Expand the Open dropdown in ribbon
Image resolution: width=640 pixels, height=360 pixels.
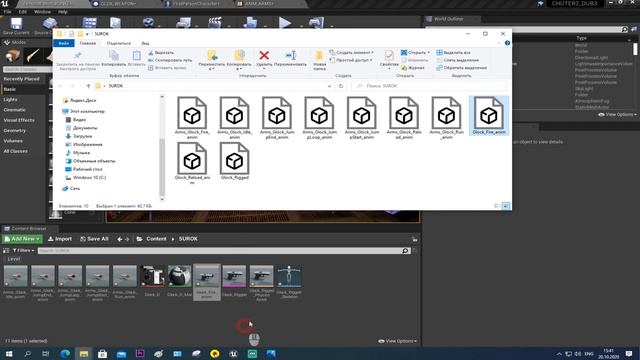[x=415, y=53]
